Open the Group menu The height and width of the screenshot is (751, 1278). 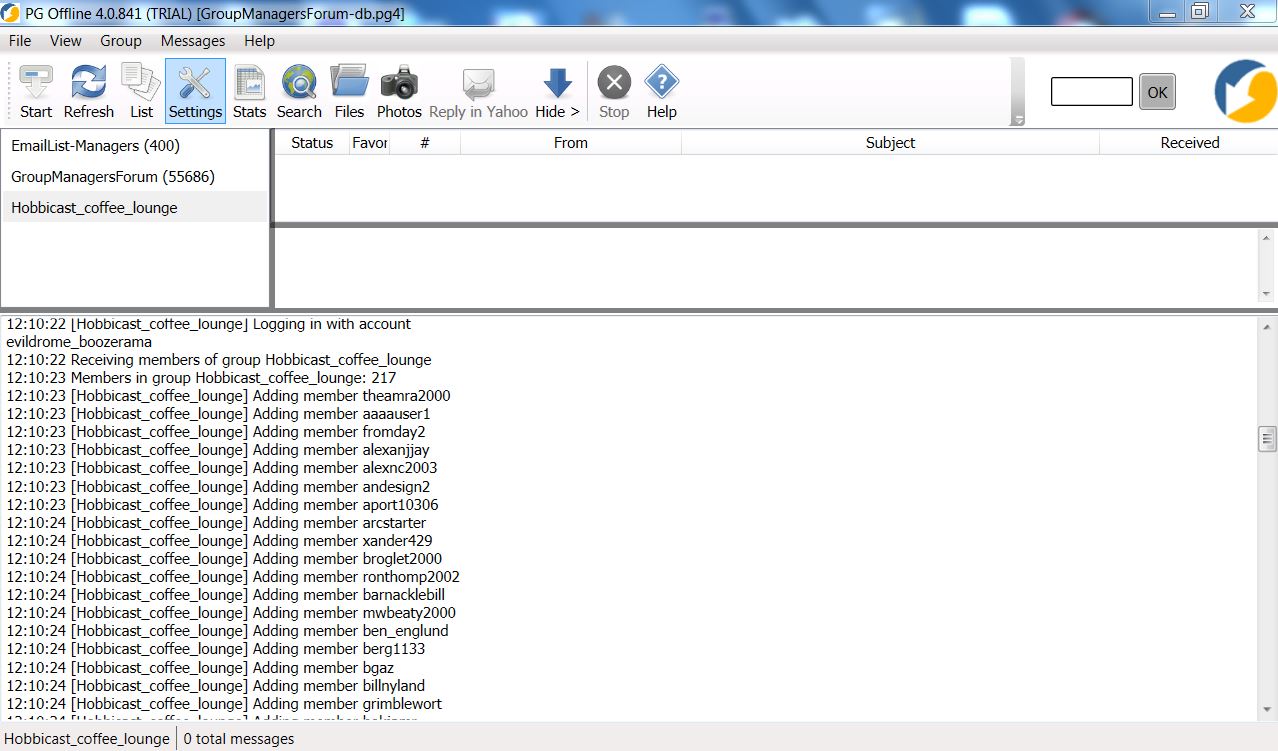pyautogui.click(x=121, y=41)
